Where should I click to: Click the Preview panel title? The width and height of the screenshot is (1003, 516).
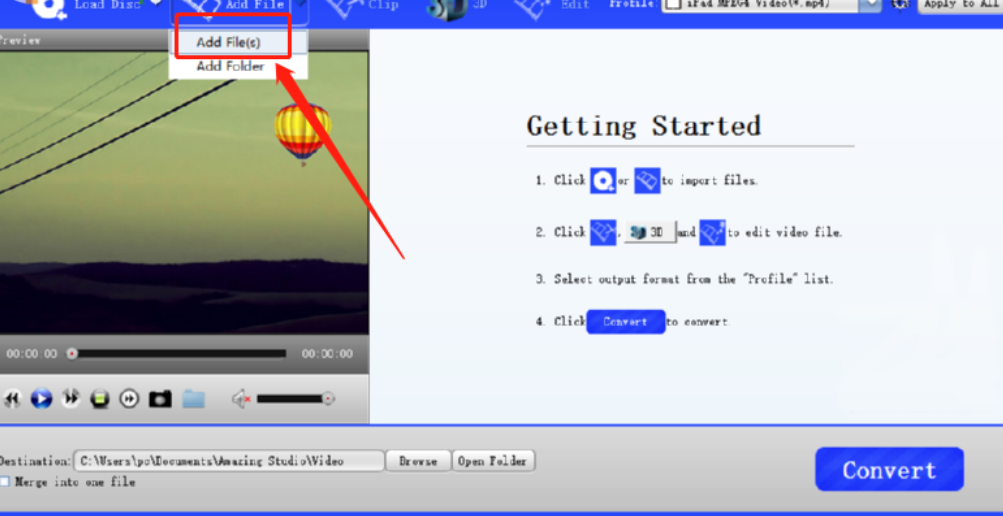(x=20, y=40)
